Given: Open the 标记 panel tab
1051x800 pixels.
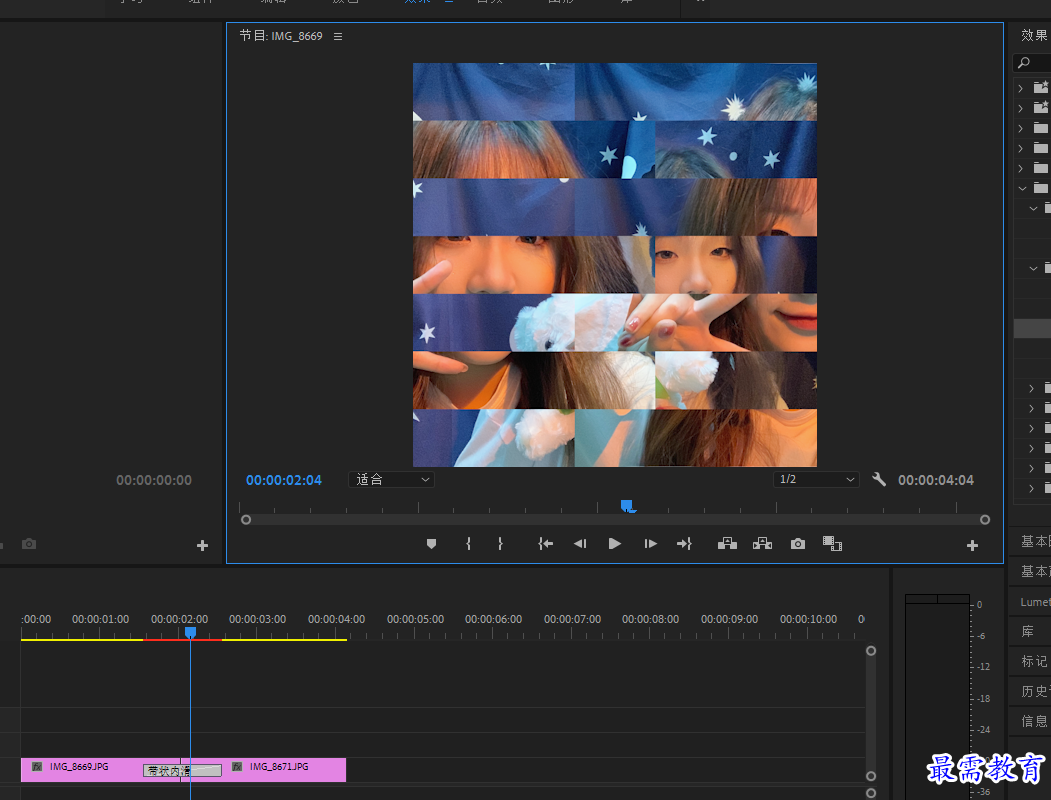Looking at the screenshot, I should tap(1034, 661).
